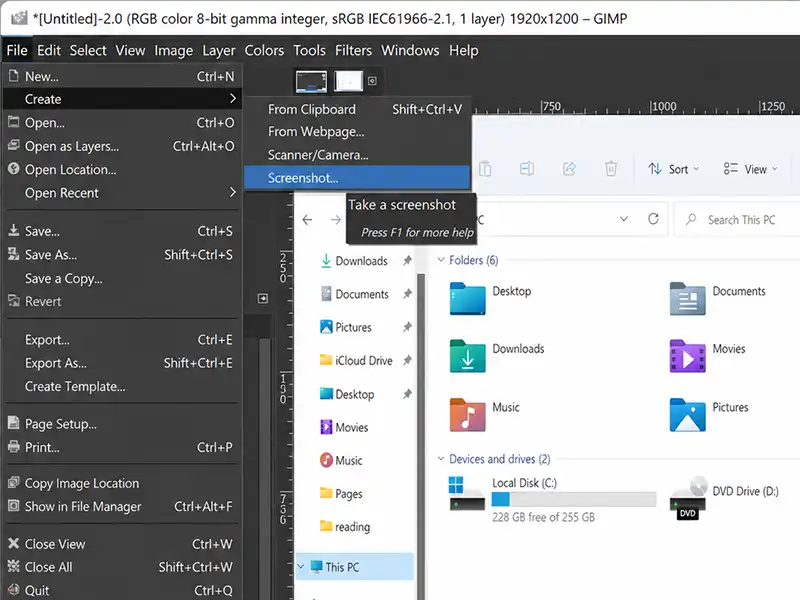Click the Explorer forward arrow
Screen dimensions: 800x600
tap(335, 220)
